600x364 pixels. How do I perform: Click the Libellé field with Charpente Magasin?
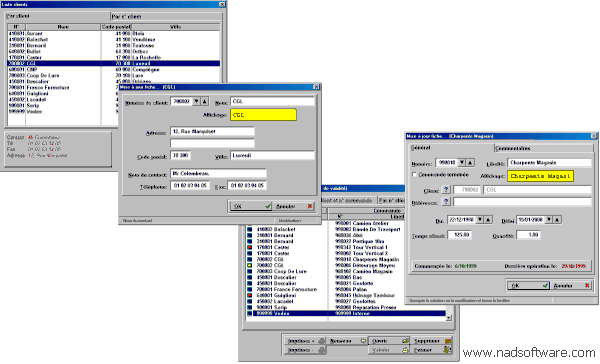click(549, 163)
